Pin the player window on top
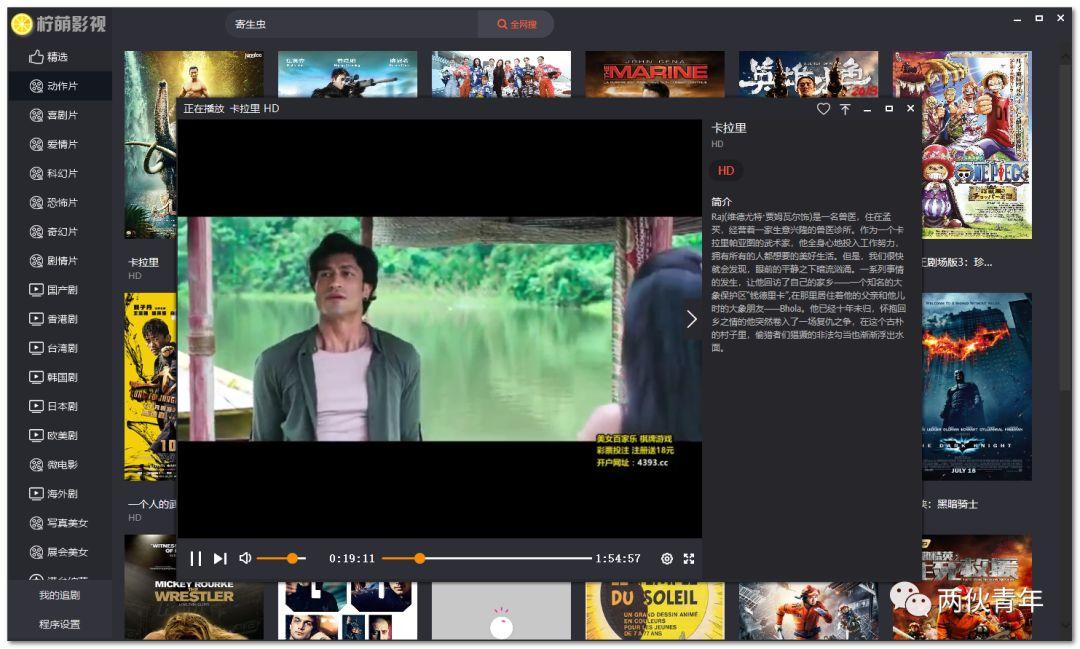The width and height of the screenshot is (1080, 649). pyautogui.click(x=845, y=109)
